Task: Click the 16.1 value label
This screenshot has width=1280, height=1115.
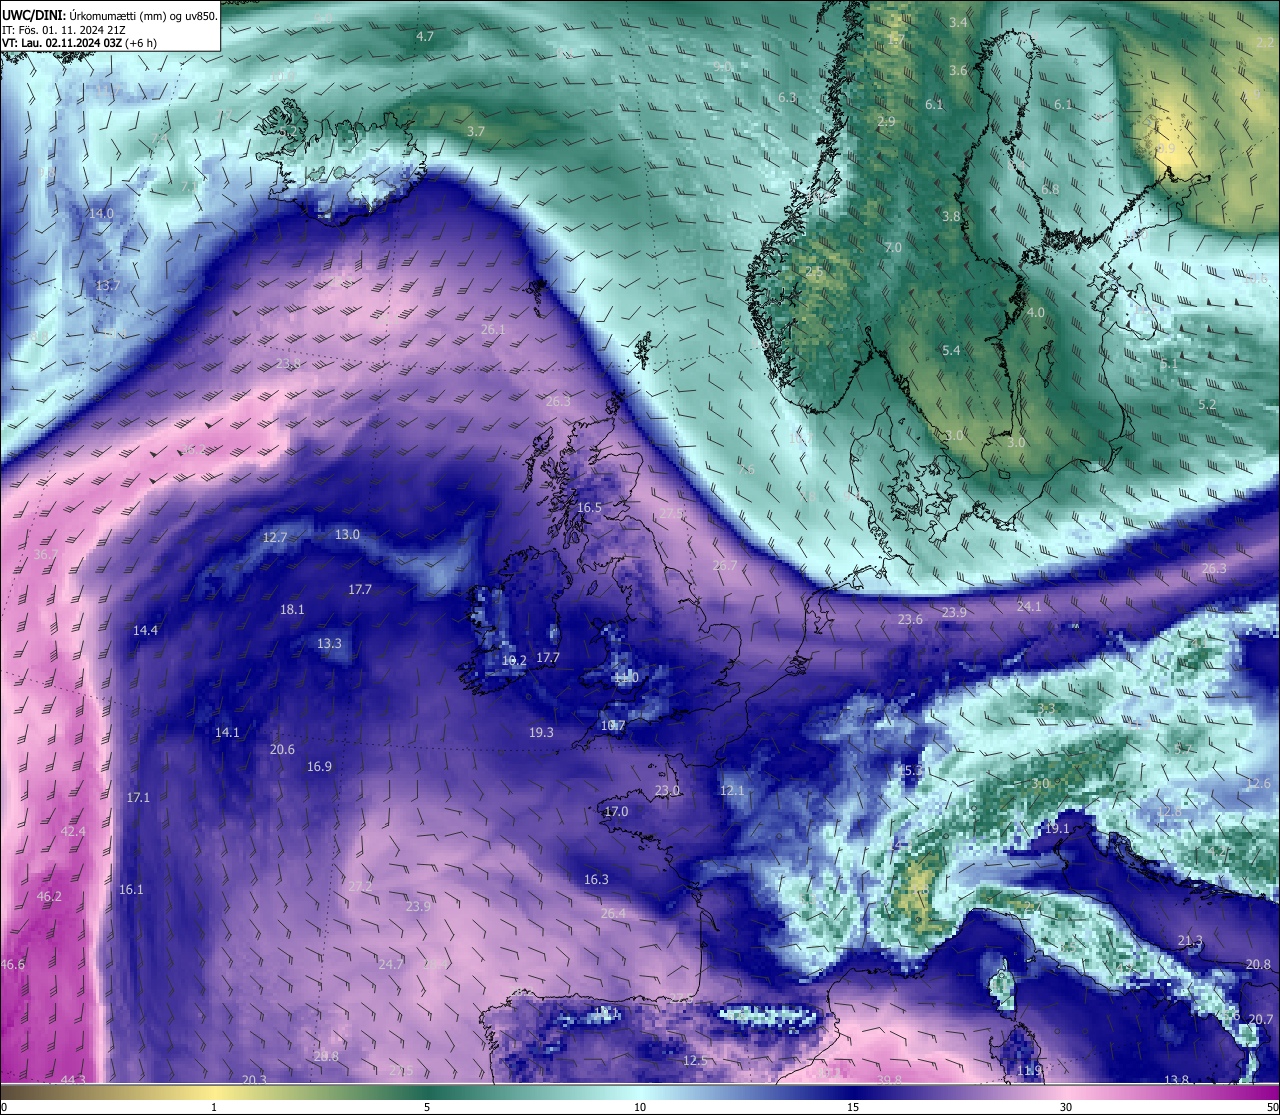Action: [131, 890]
